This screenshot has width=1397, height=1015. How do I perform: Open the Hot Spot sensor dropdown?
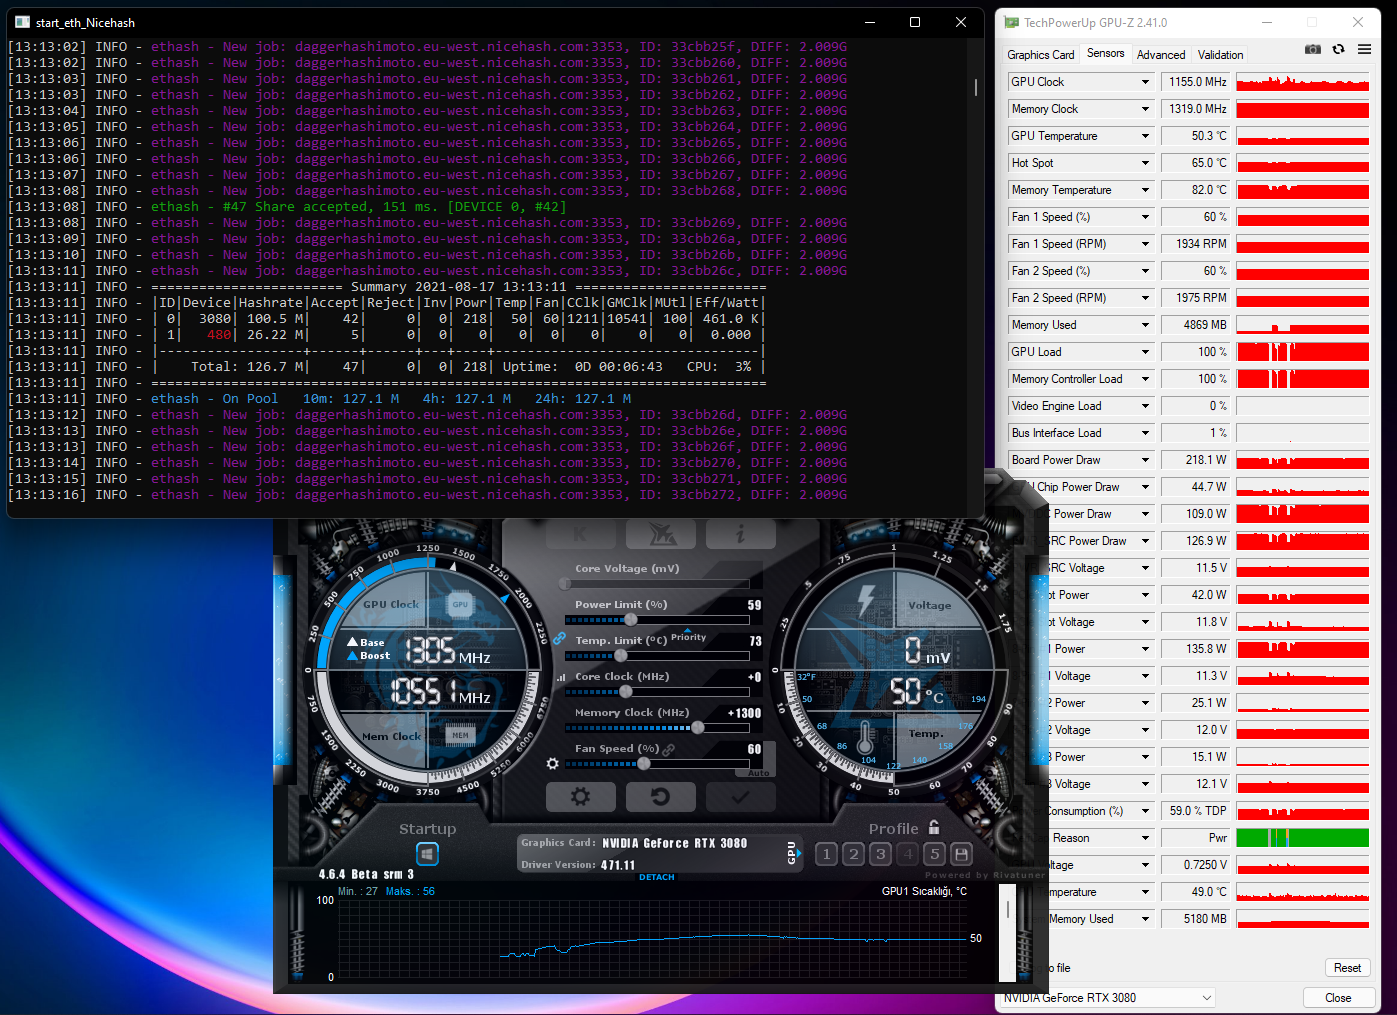pos(1146,163)
